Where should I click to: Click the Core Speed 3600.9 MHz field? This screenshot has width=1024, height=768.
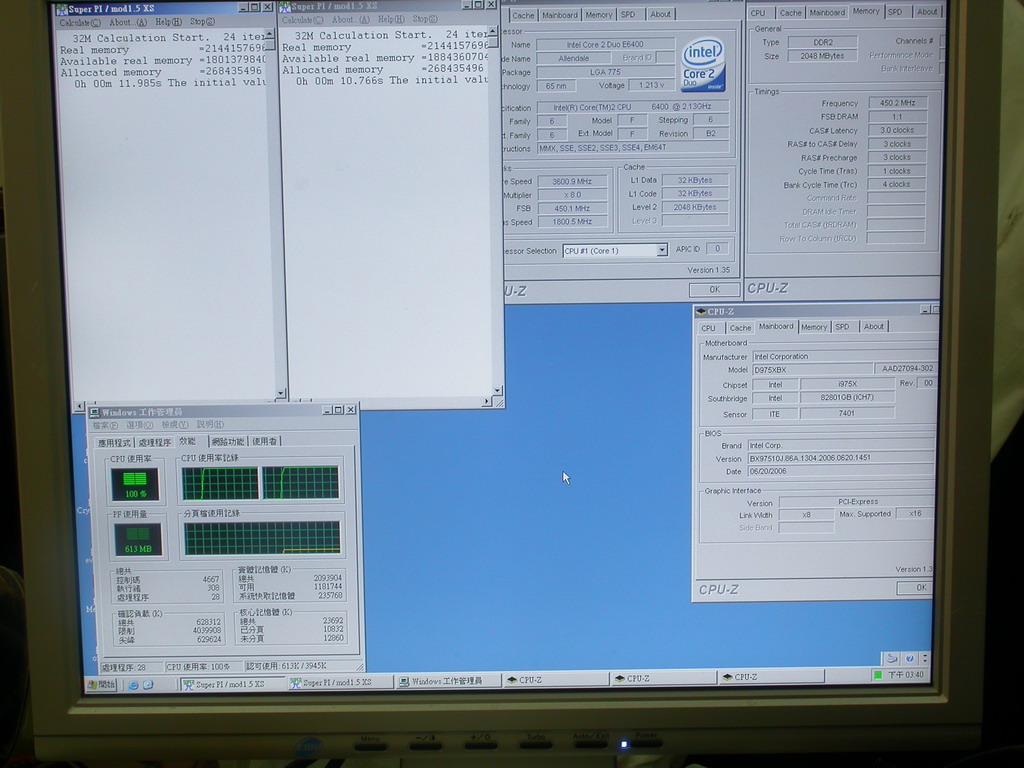point(572,182)
